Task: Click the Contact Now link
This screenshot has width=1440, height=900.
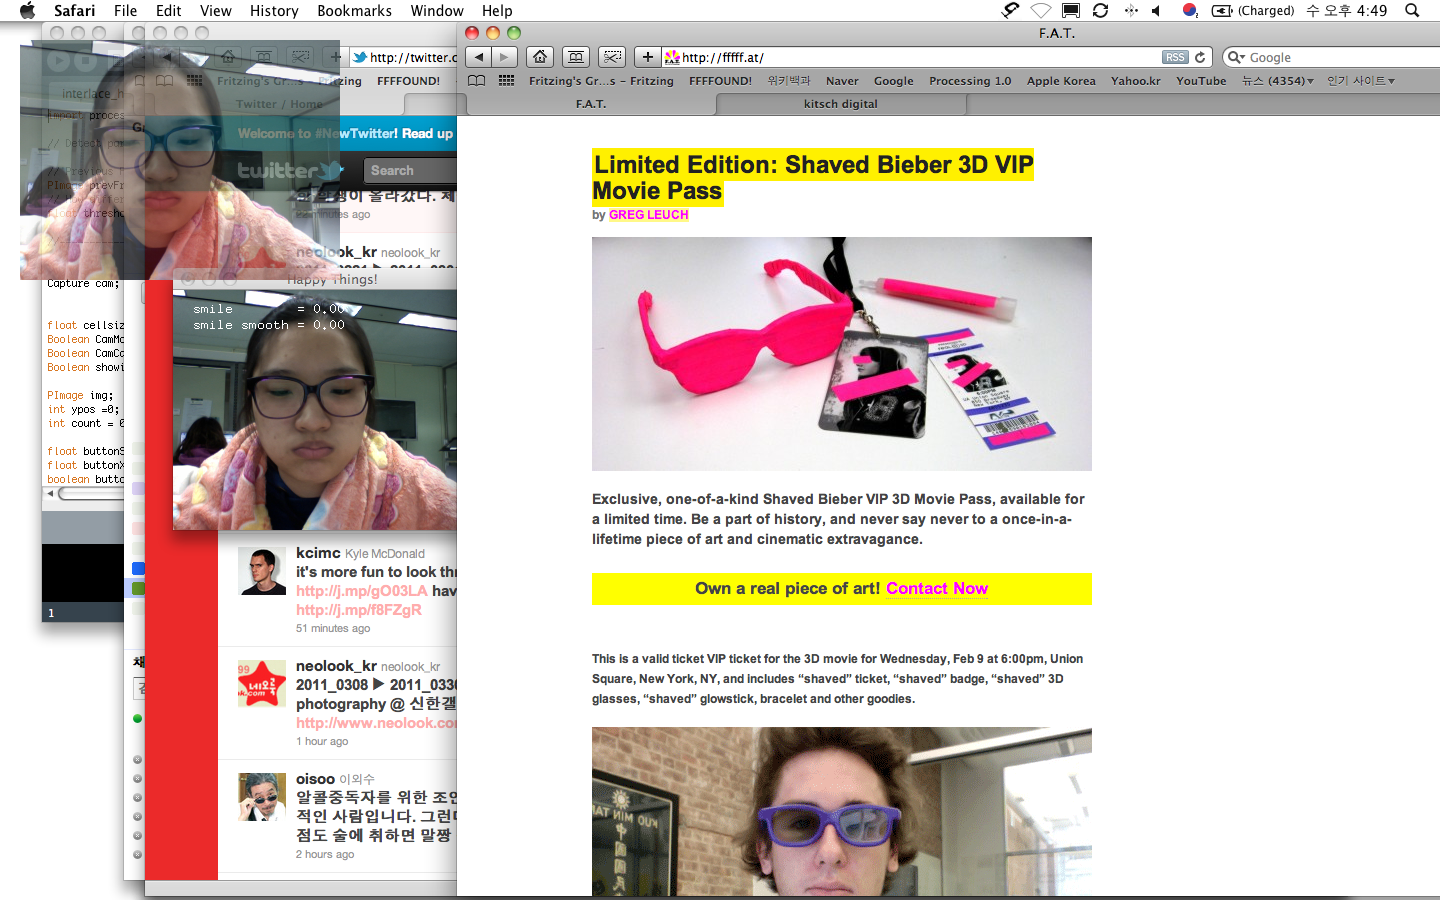Action: click(x=936, y=589)
